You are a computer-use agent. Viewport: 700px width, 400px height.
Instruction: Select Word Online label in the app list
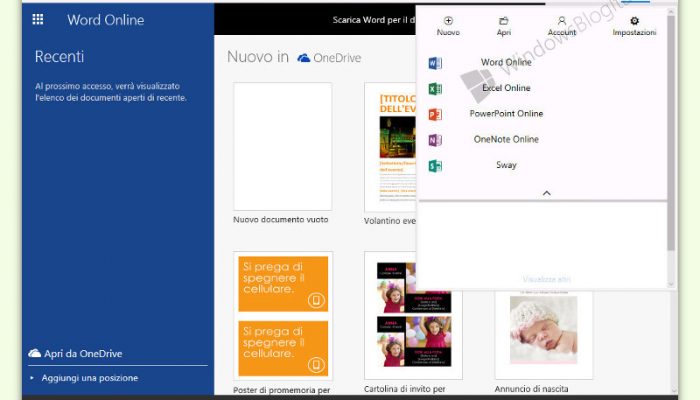coord(506,62)
